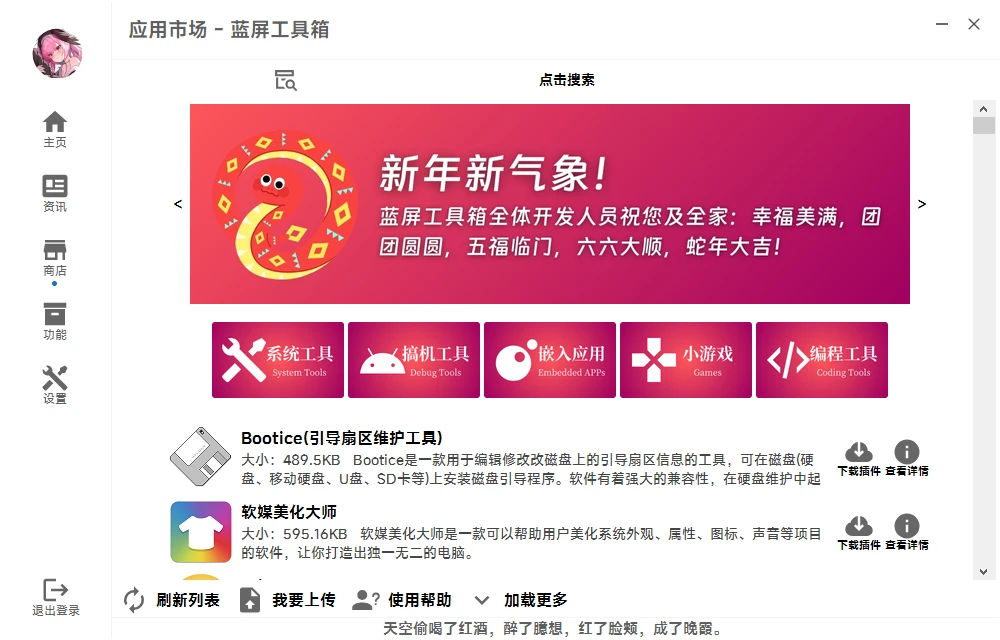Screen dimensions: 1000x640
Task: Click 我要上传 upload button
Action: [x=288, y=600]
